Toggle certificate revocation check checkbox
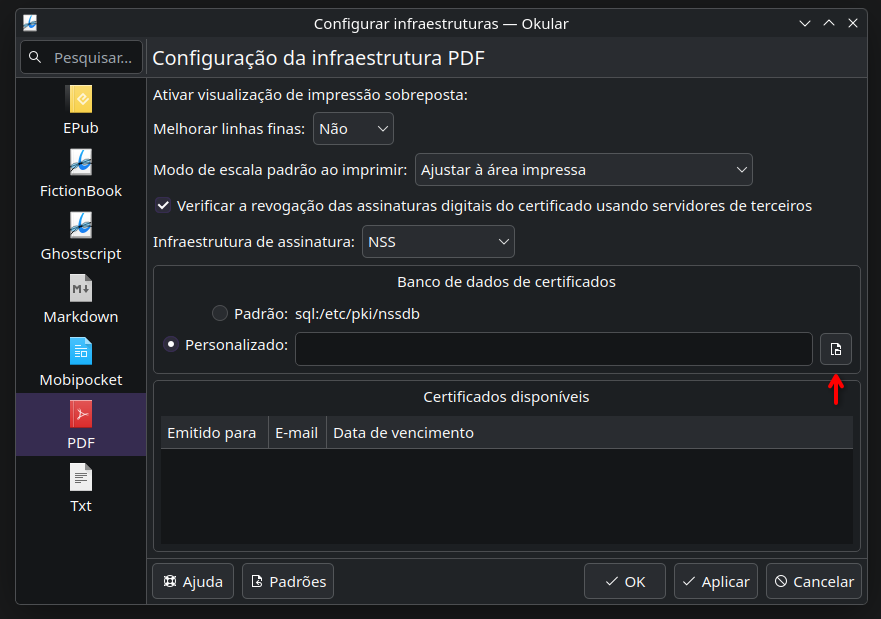The height and width of the screenshot is (619, 881). [163, 206]
